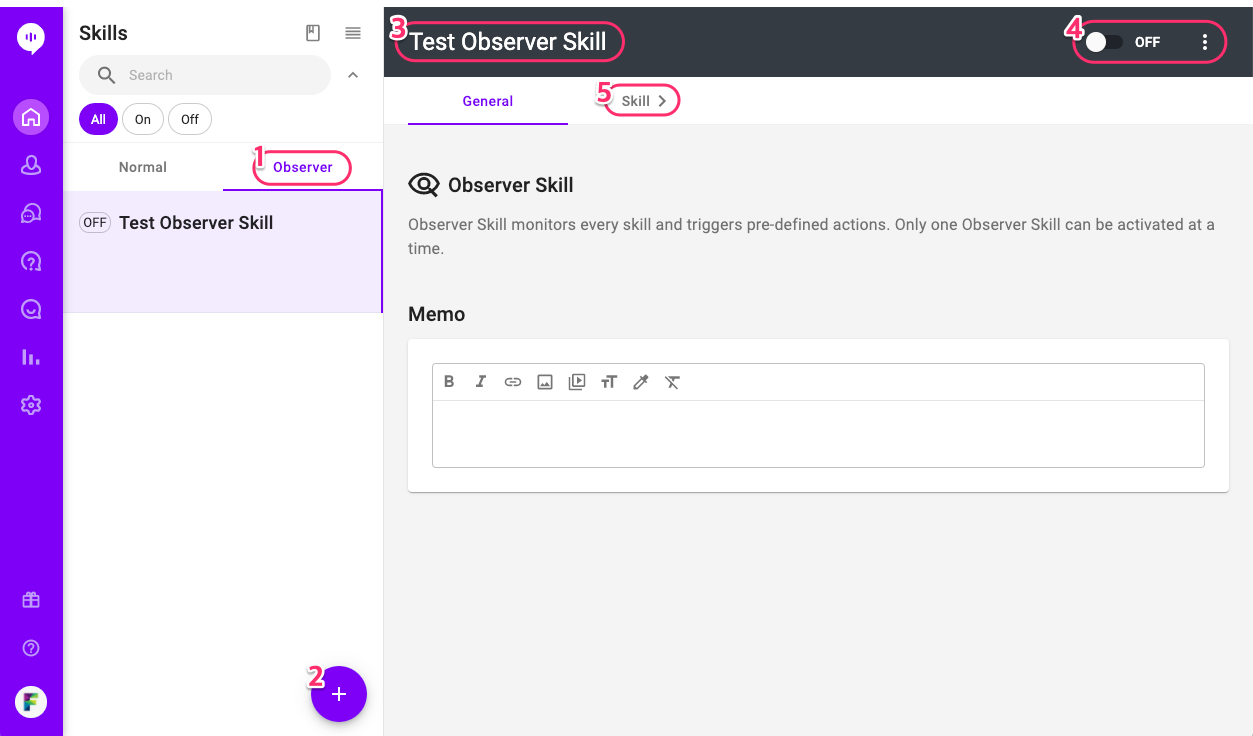
Task: Open the help circle icon in sidebar
Action: coord(31,648)
